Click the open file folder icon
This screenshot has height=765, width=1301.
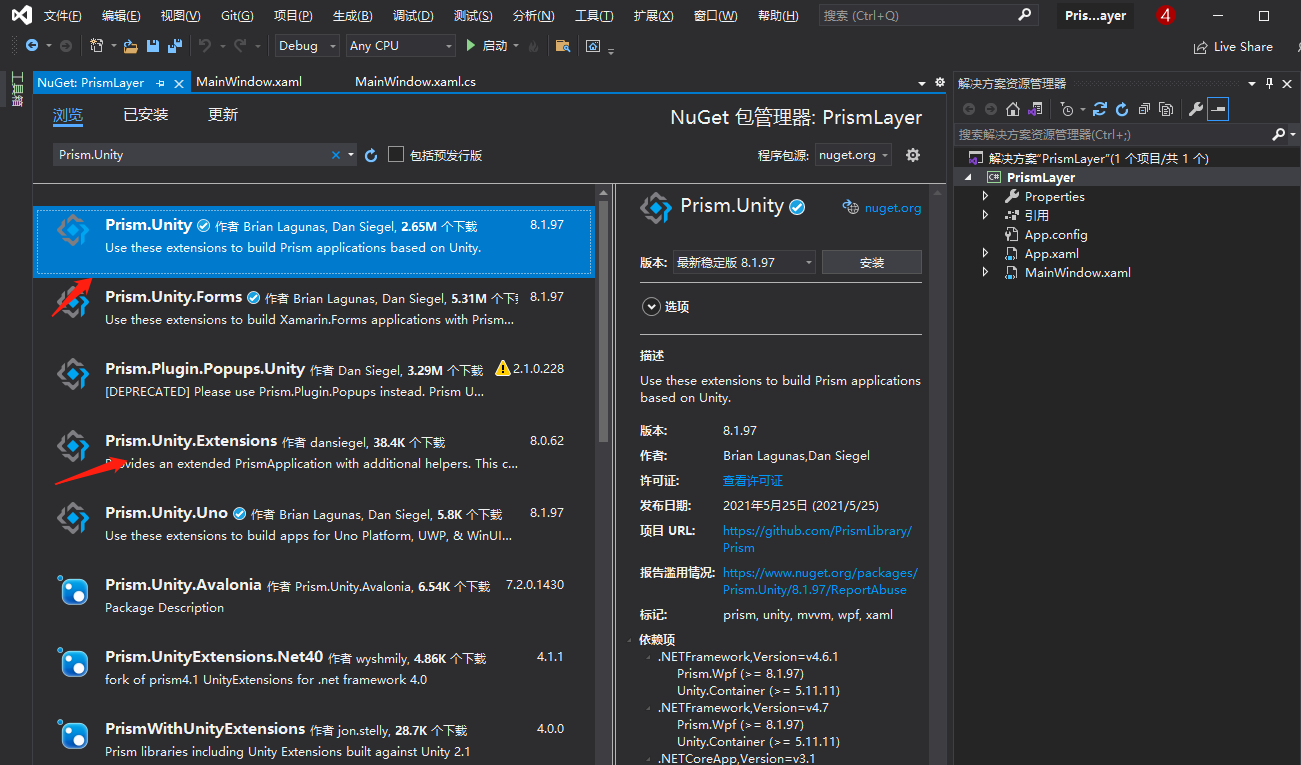132,46
